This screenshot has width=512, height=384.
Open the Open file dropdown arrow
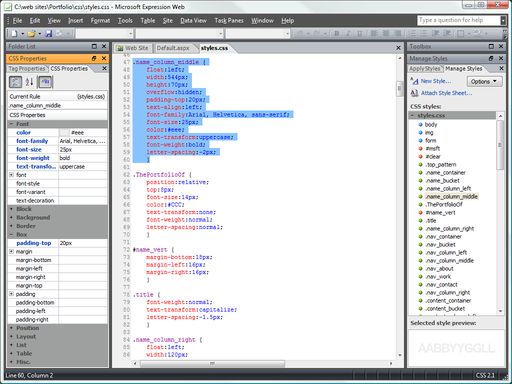40,34
